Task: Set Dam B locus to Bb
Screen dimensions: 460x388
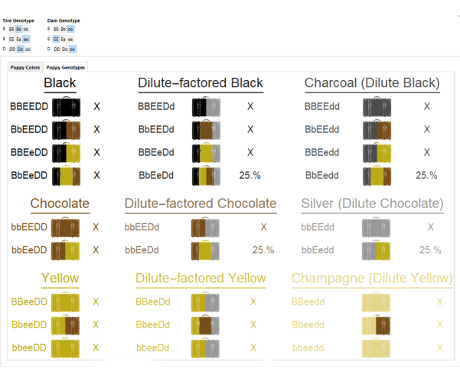Action: 63,29
